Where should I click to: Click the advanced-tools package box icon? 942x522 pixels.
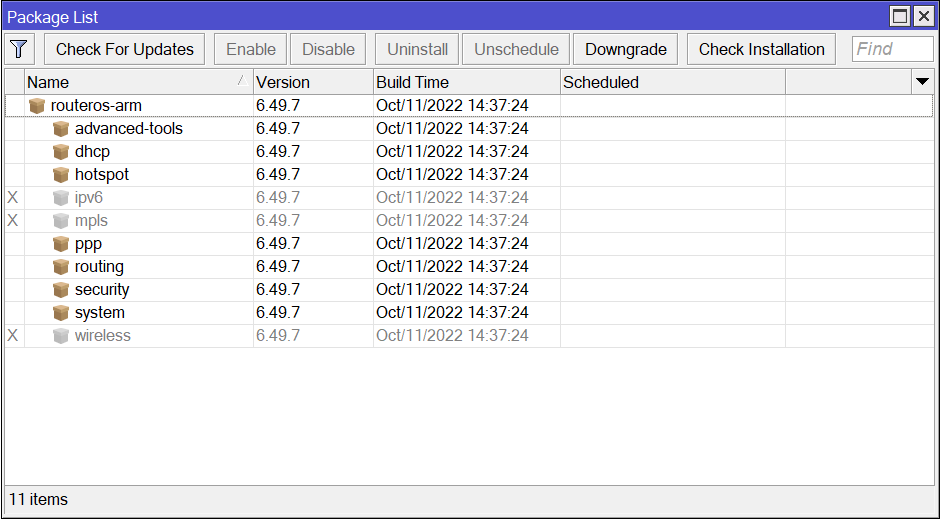61,129
